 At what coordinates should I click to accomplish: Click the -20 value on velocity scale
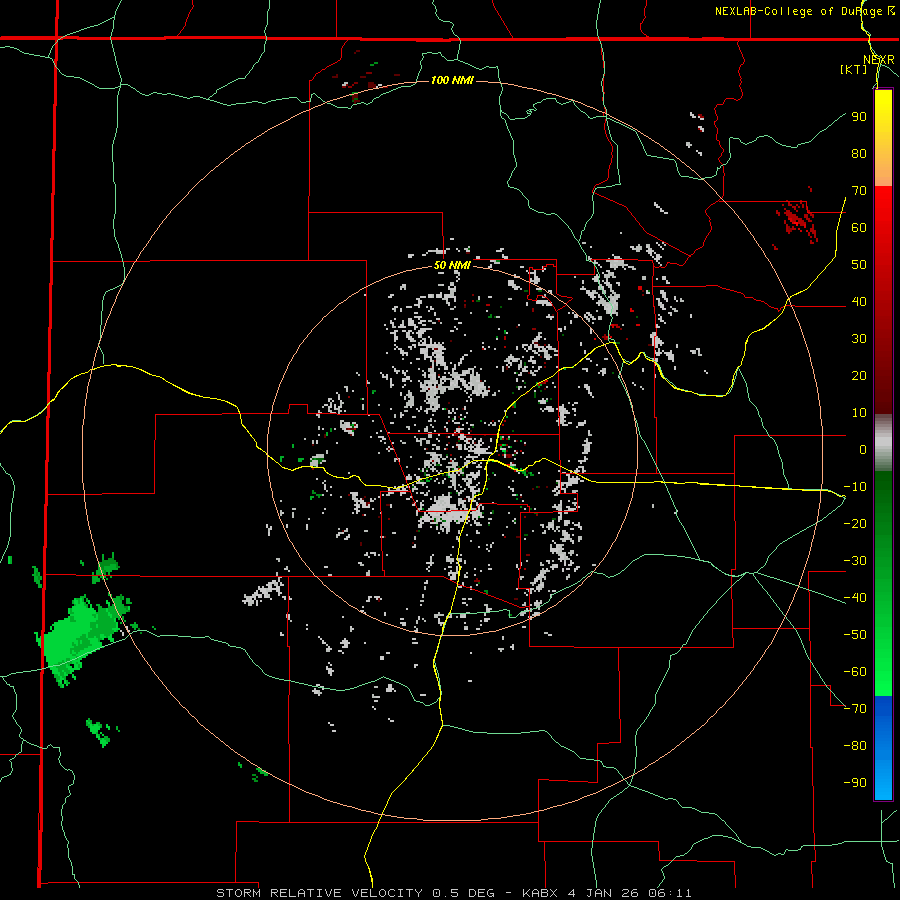(x=855, y=524)
